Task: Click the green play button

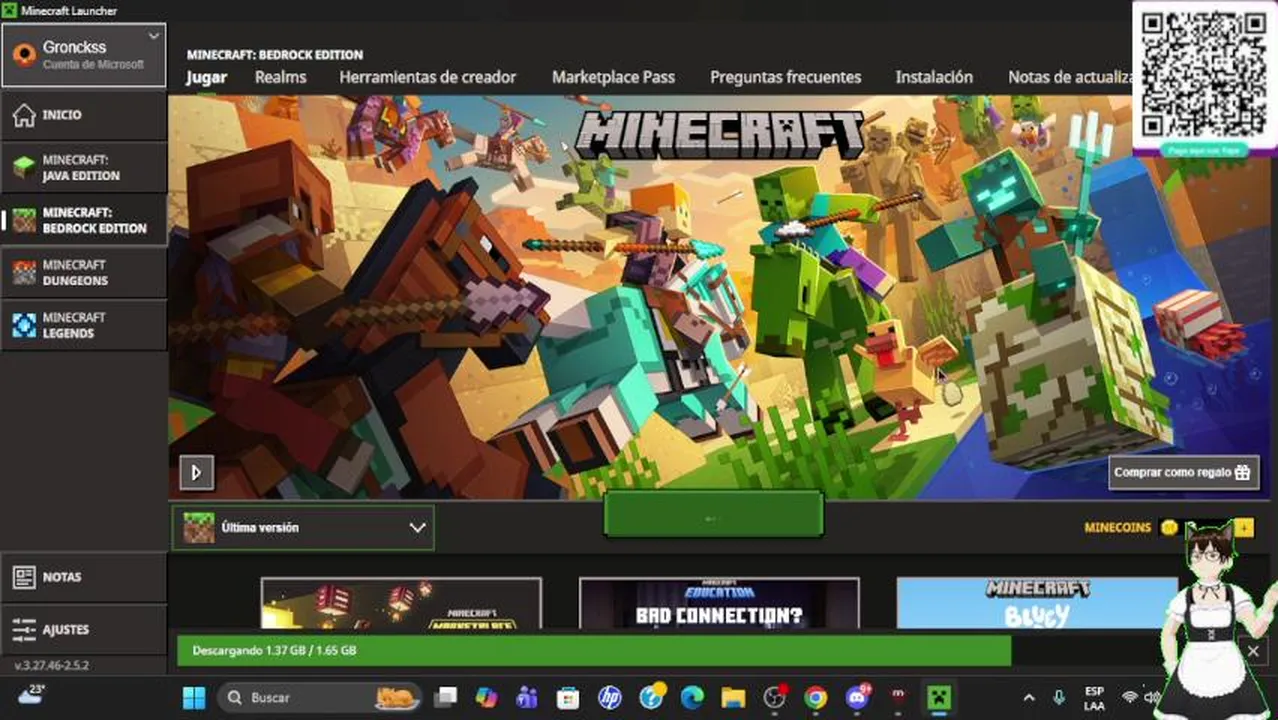Action: click(x=713, y=515)
